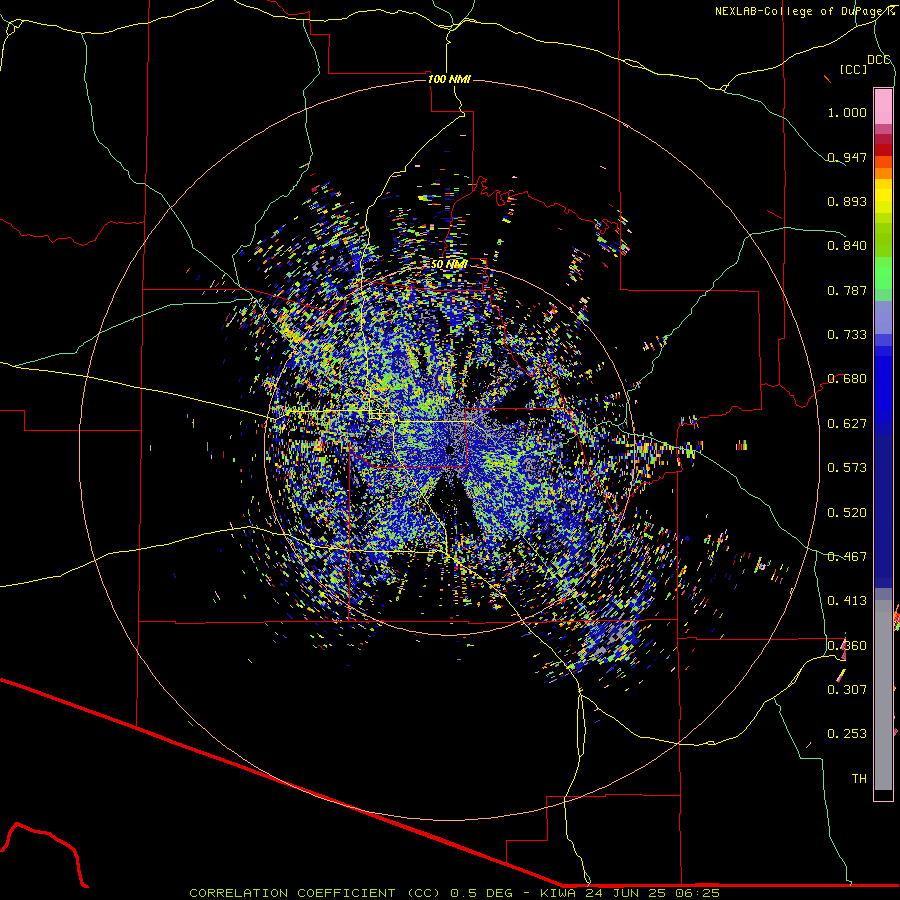This screenshot has height=900, width=900.
Task: Pick the lavender segment of the color bar
Action: point(883,317)
